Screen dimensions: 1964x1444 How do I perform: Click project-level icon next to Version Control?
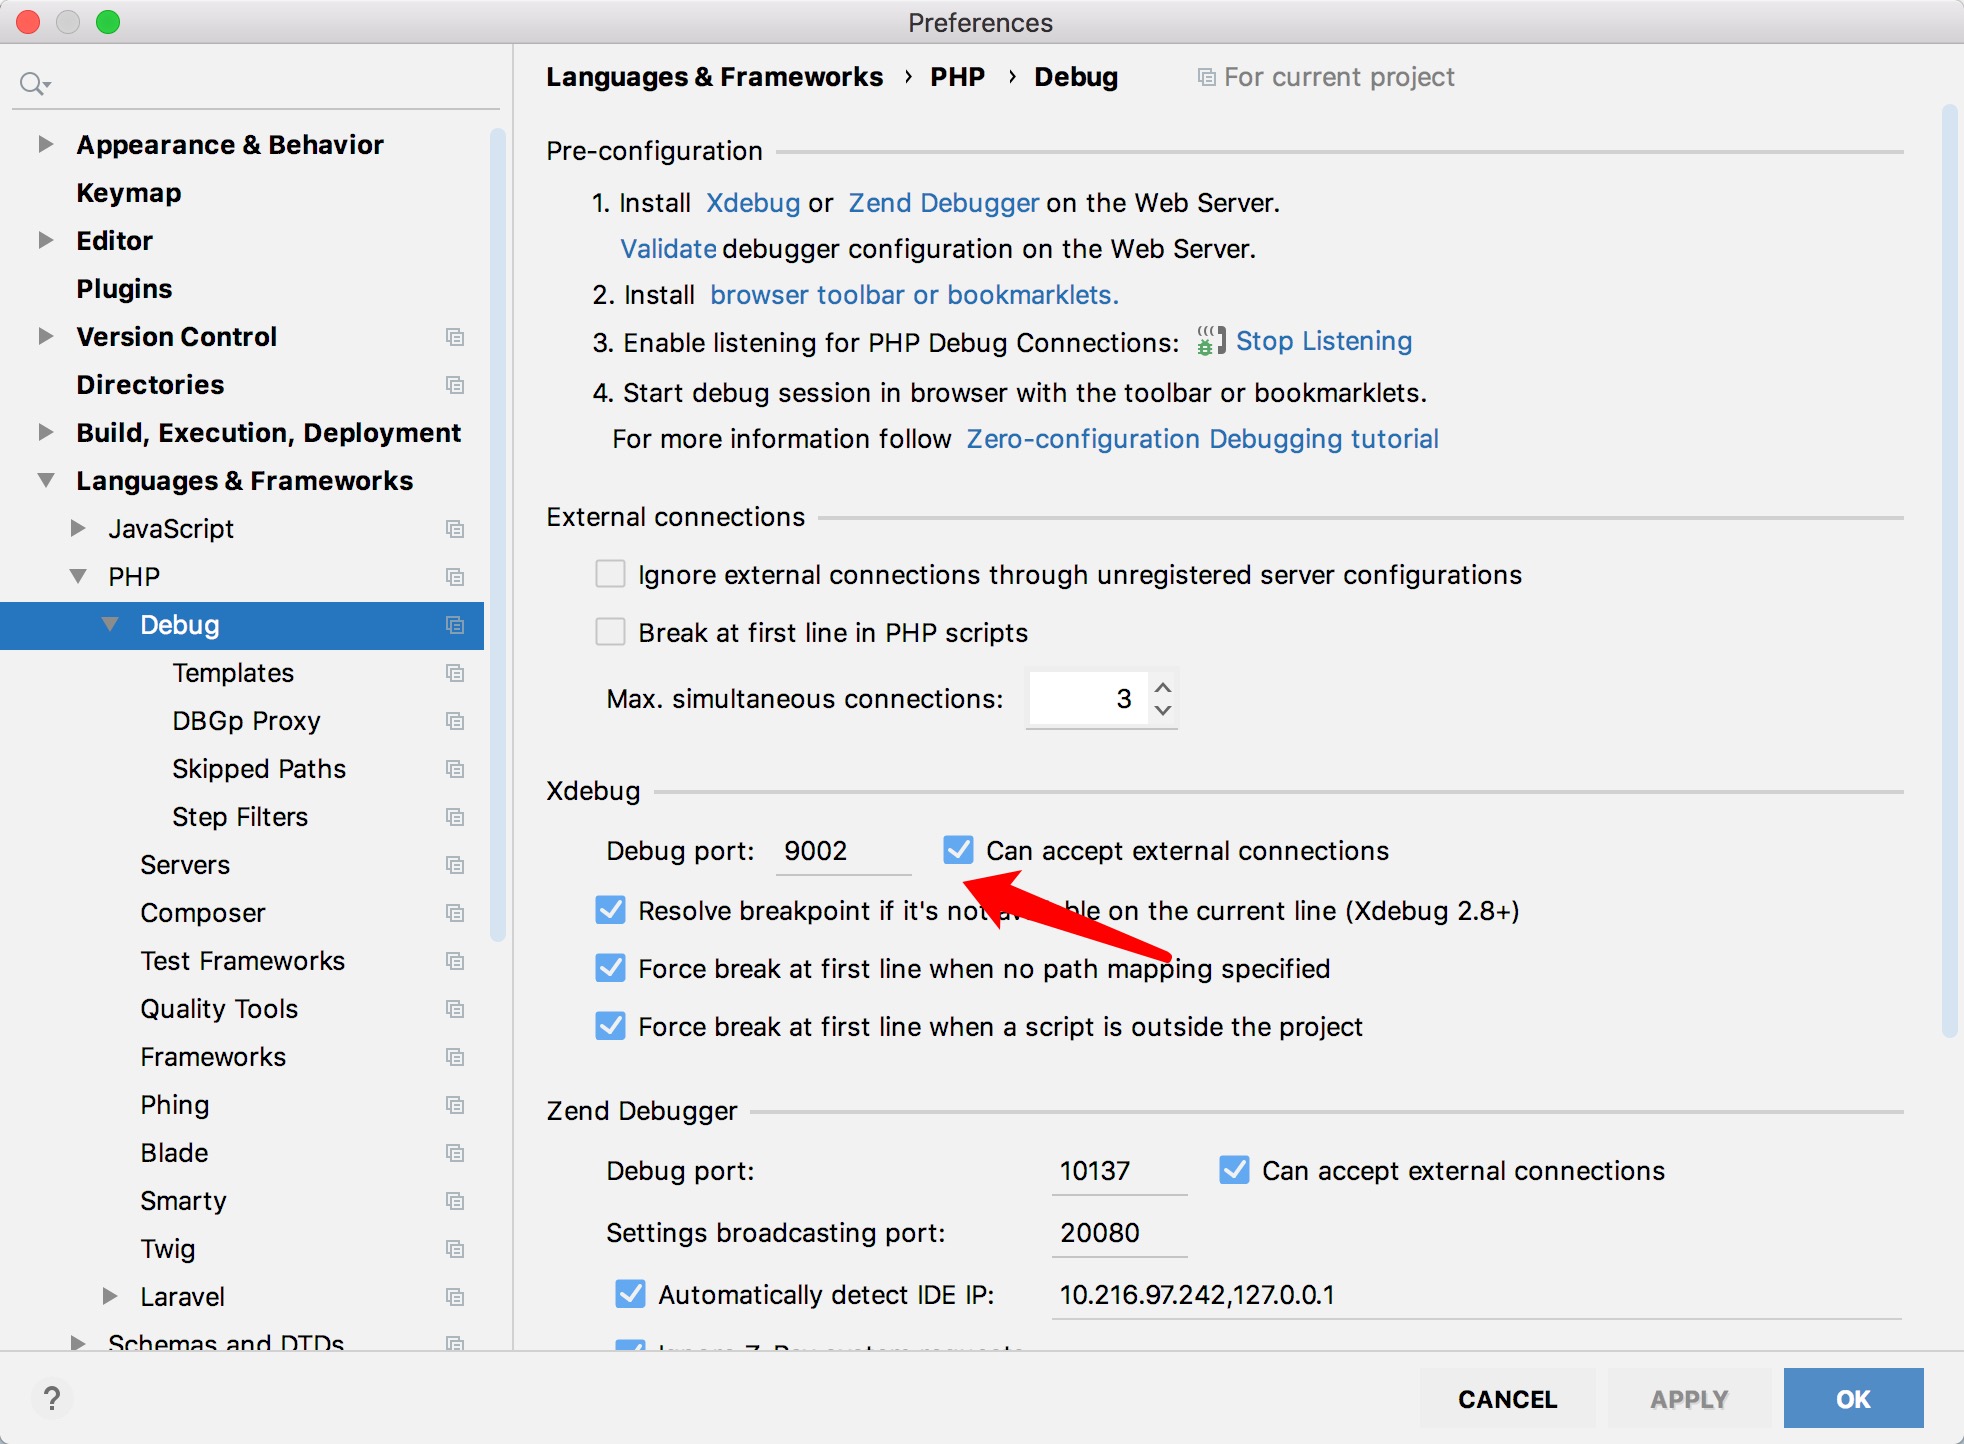click(455, 337)
